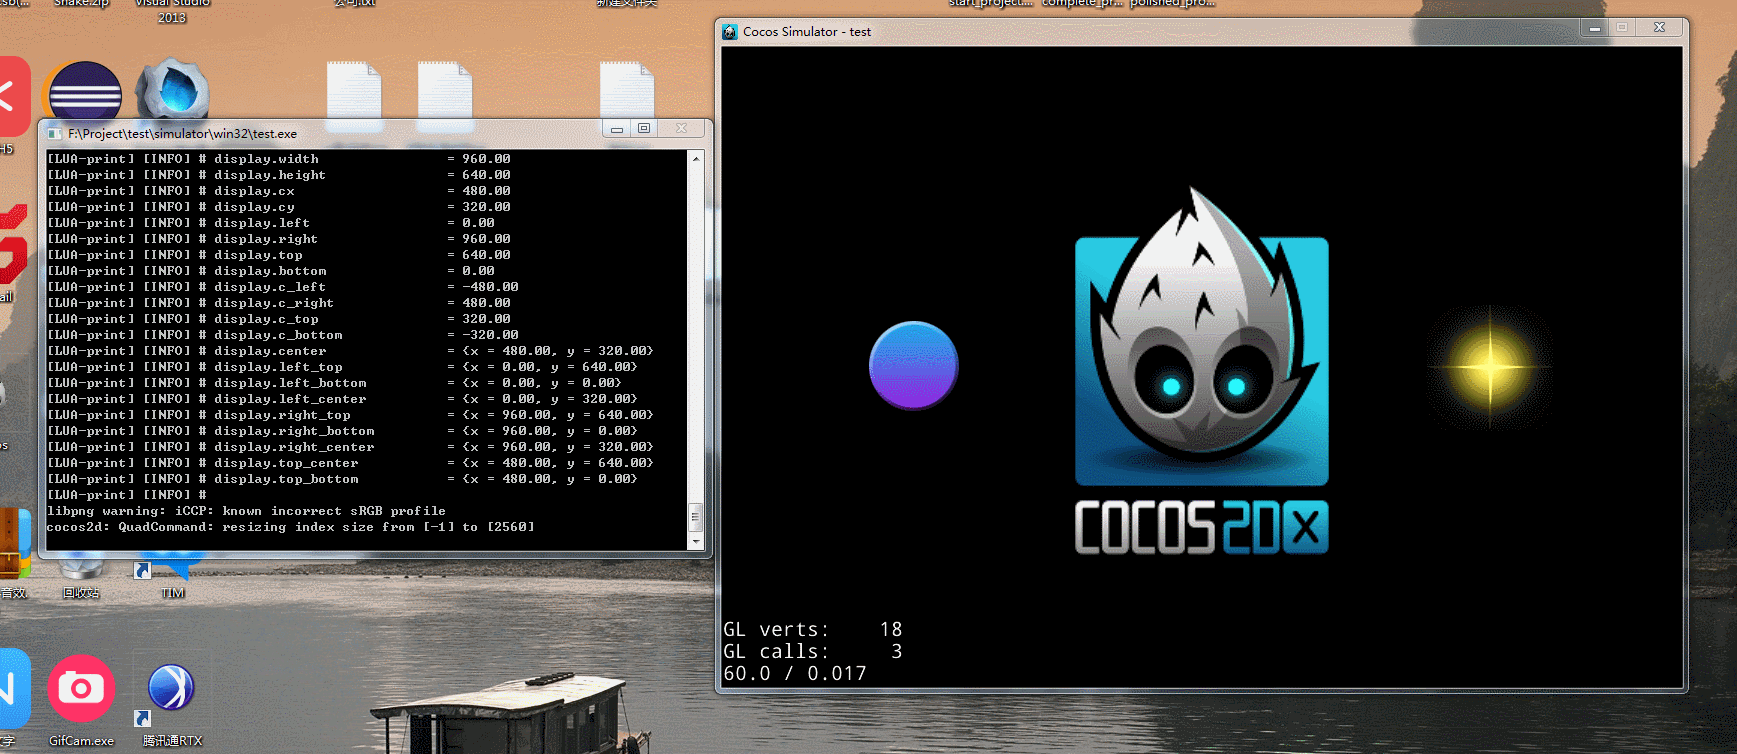Image resolution: width=1737 pixels, height=754 pixels.
Task: Click the COCOS2DX logo text in simulator
Action: 1202,527
